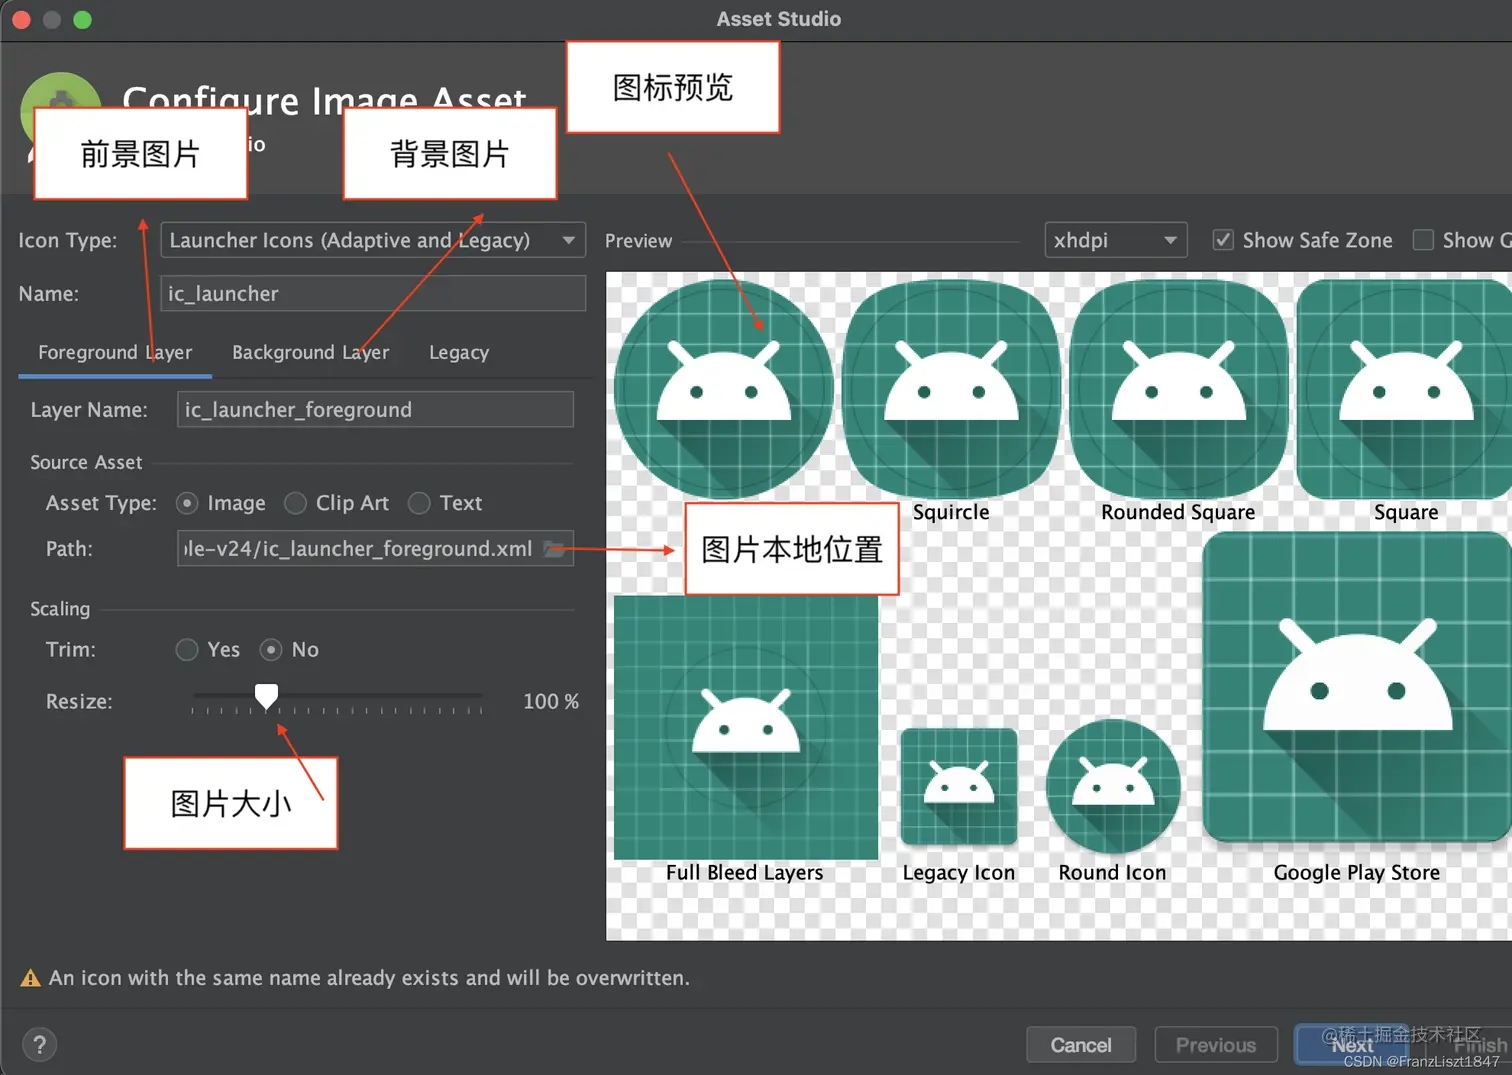Viewport: 1512px width, 1075px height.
Task: Set Trim to No
Action: coord(271,650)
